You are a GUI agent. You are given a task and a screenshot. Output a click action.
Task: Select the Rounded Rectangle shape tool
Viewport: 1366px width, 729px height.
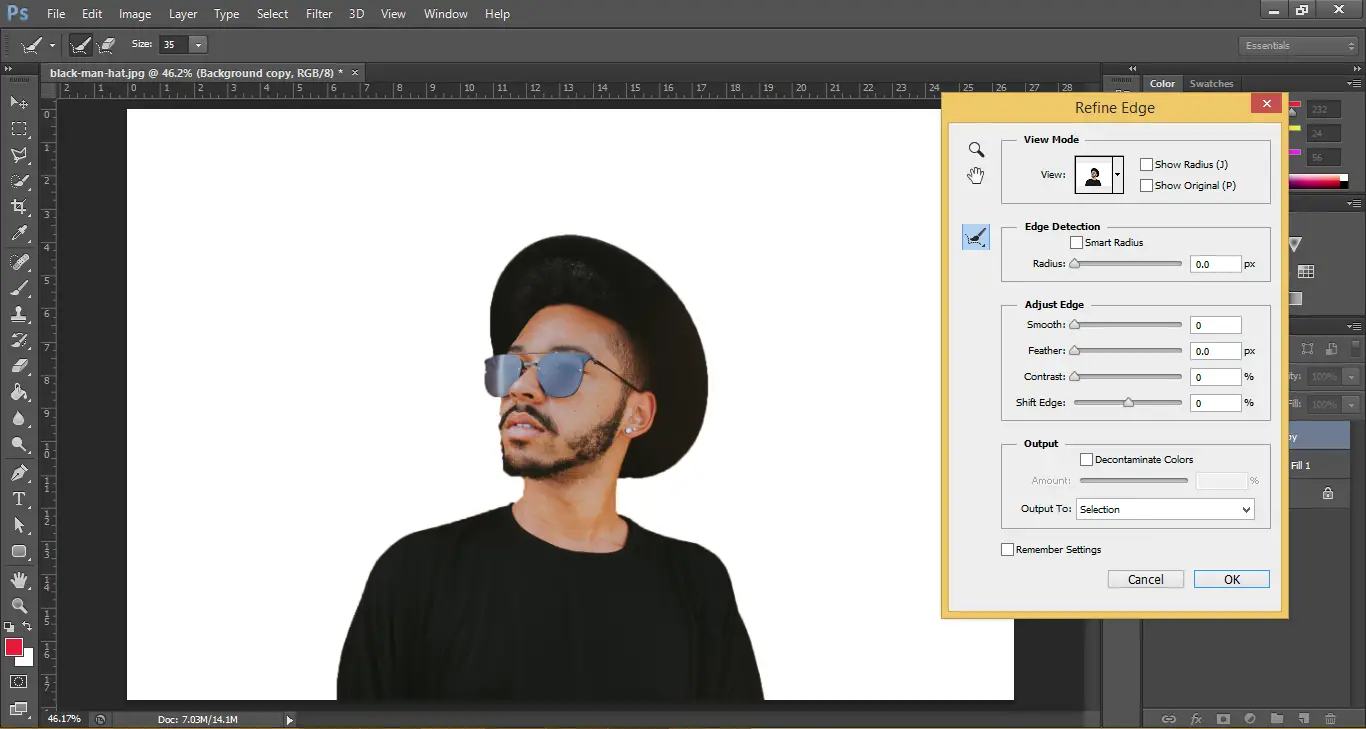19,551
